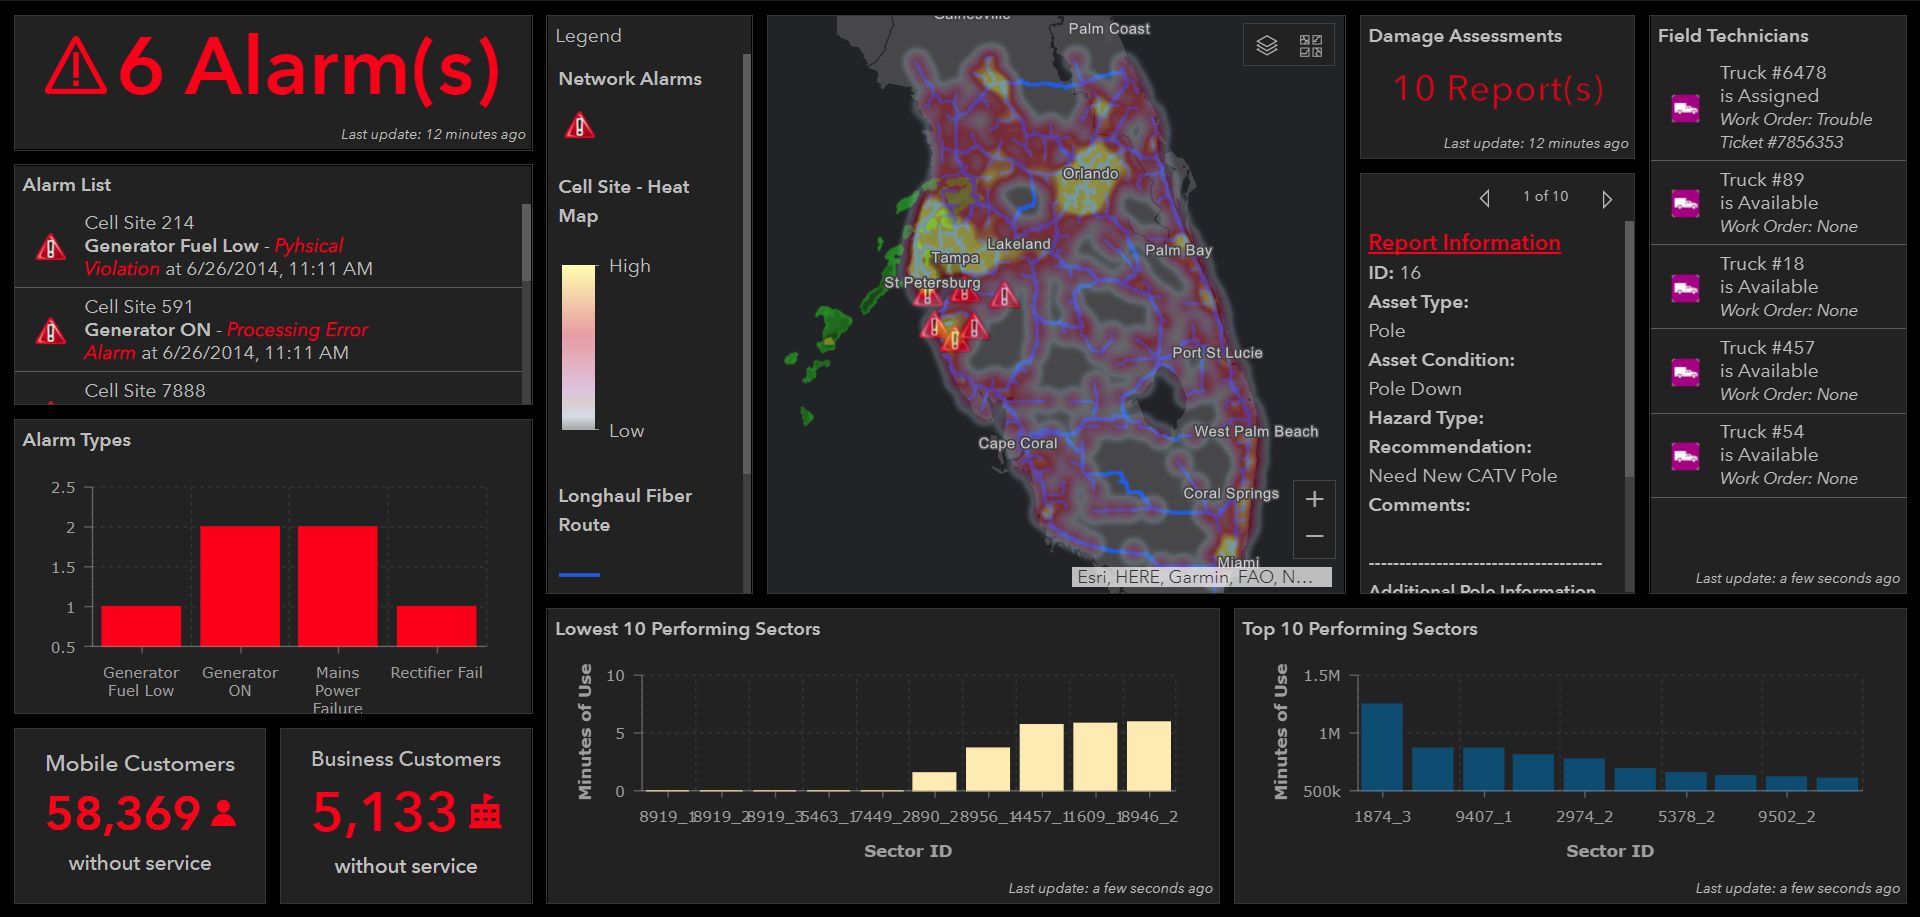Select the truck icon beside Truck #89
1920x917 pixels.
[1685, 203]
